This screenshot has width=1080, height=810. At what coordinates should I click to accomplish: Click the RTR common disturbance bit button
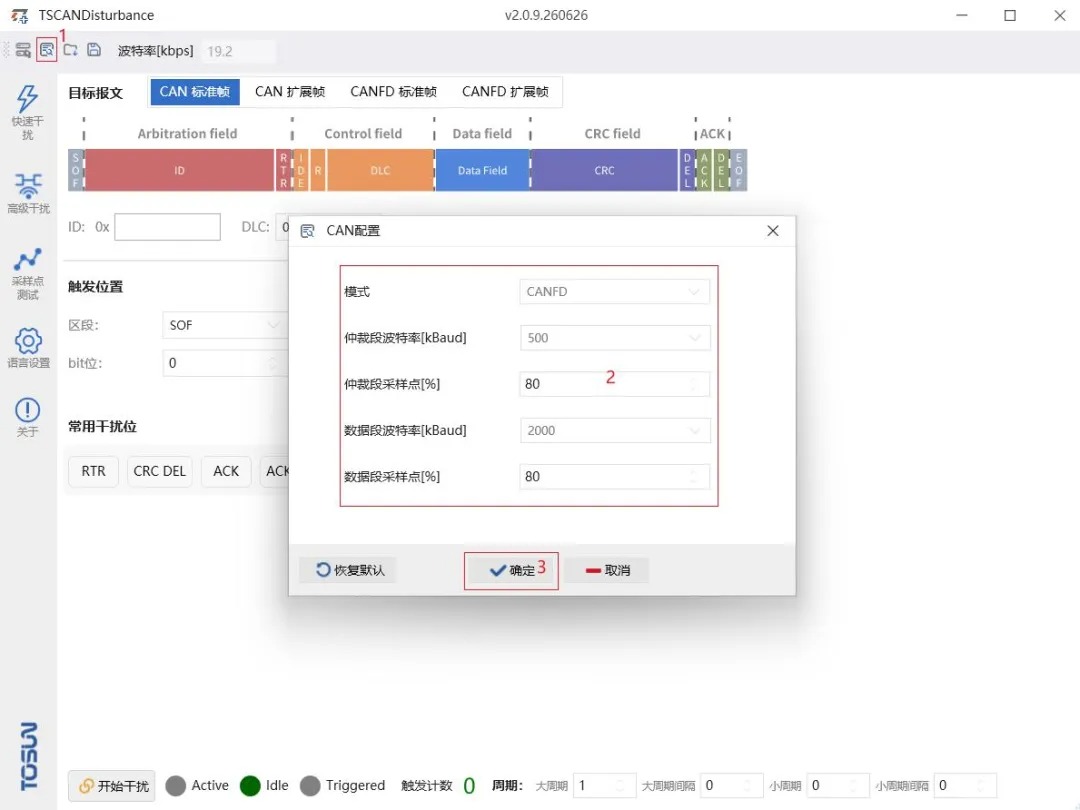point(94,471)
